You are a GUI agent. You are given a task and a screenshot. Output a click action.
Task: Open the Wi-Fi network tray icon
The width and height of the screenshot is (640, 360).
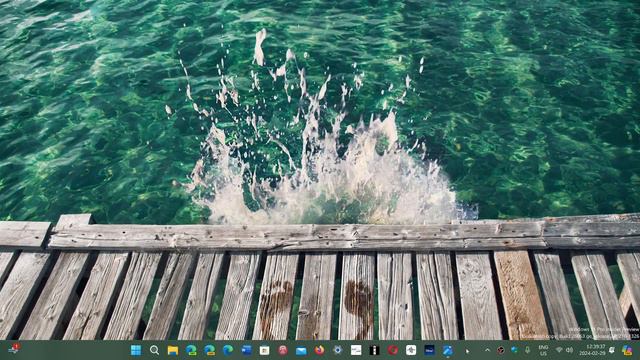click(x=559, y=350)
